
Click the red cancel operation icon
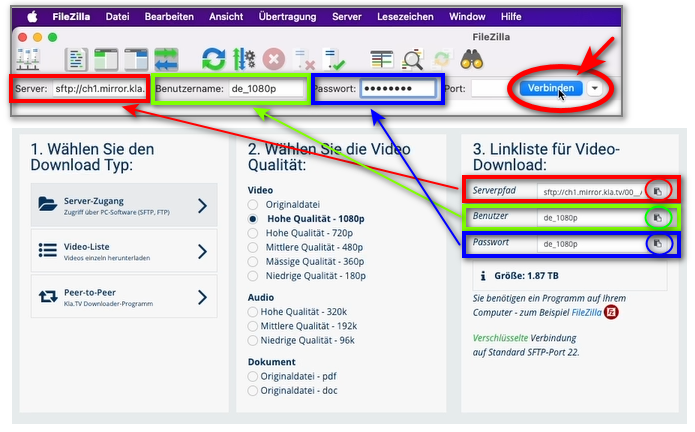coord(273,60)
